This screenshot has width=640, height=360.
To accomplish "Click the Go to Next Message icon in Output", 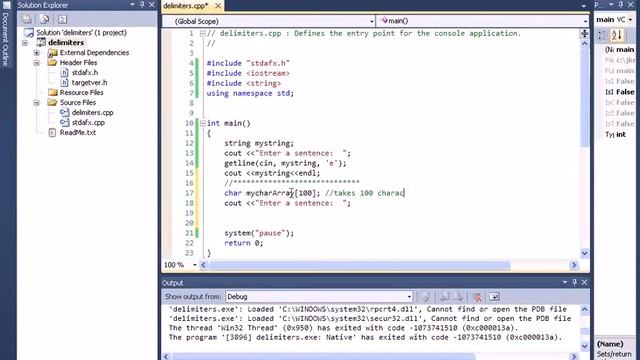I will tap(458, 297).
